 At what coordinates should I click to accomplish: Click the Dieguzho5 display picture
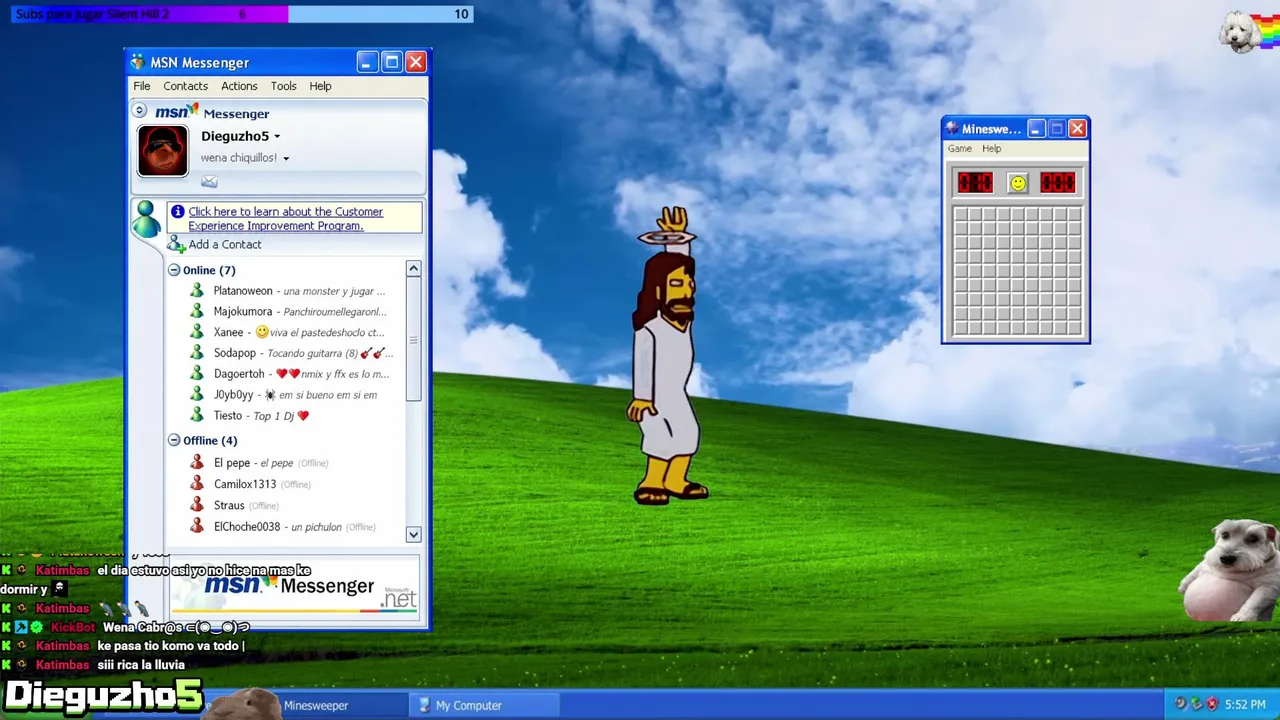[163, 151]
